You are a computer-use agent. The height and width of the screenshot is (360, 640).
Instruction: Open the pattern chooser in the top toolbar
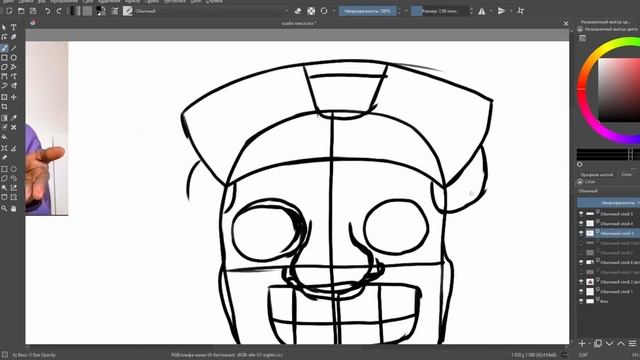87,11
